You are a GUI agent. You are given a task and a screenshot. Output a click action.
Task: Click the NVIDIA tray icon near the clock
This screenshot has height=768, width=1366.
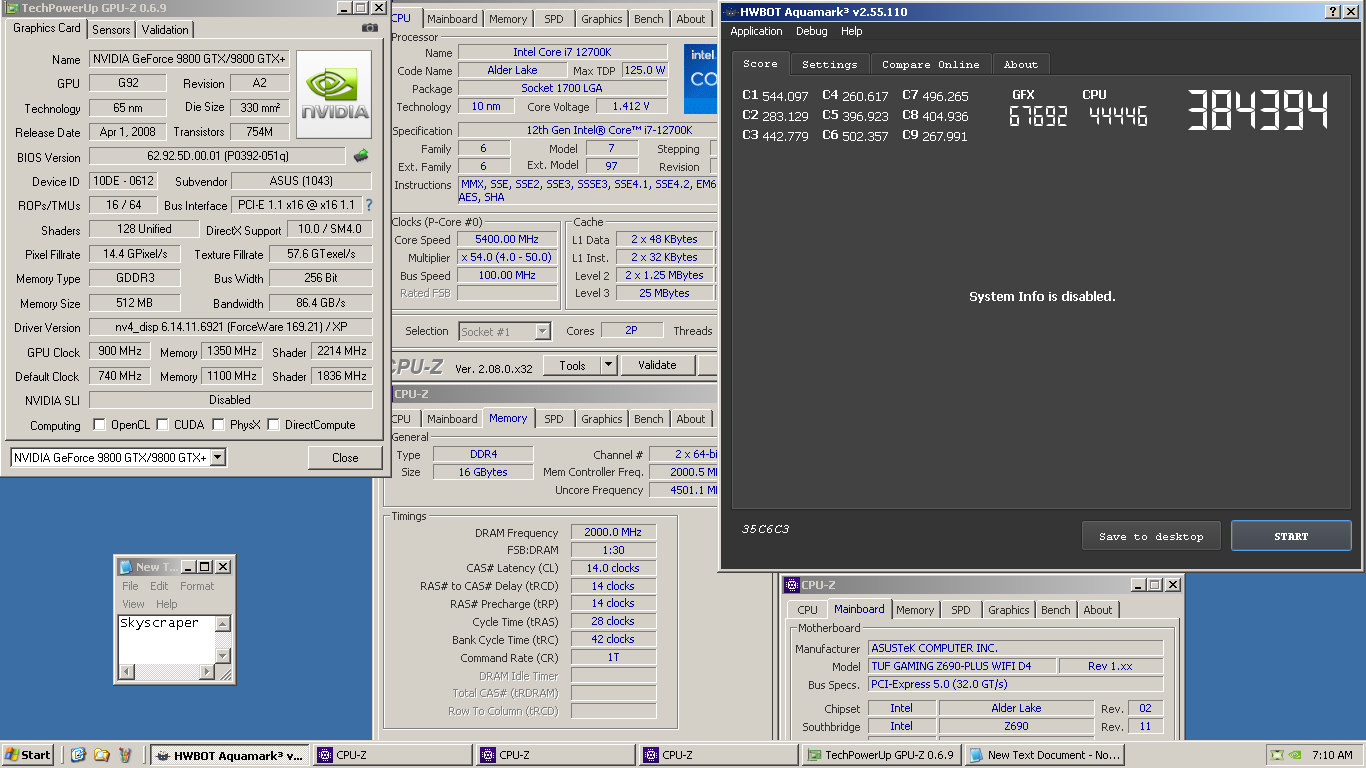[x=1295, y=755]
